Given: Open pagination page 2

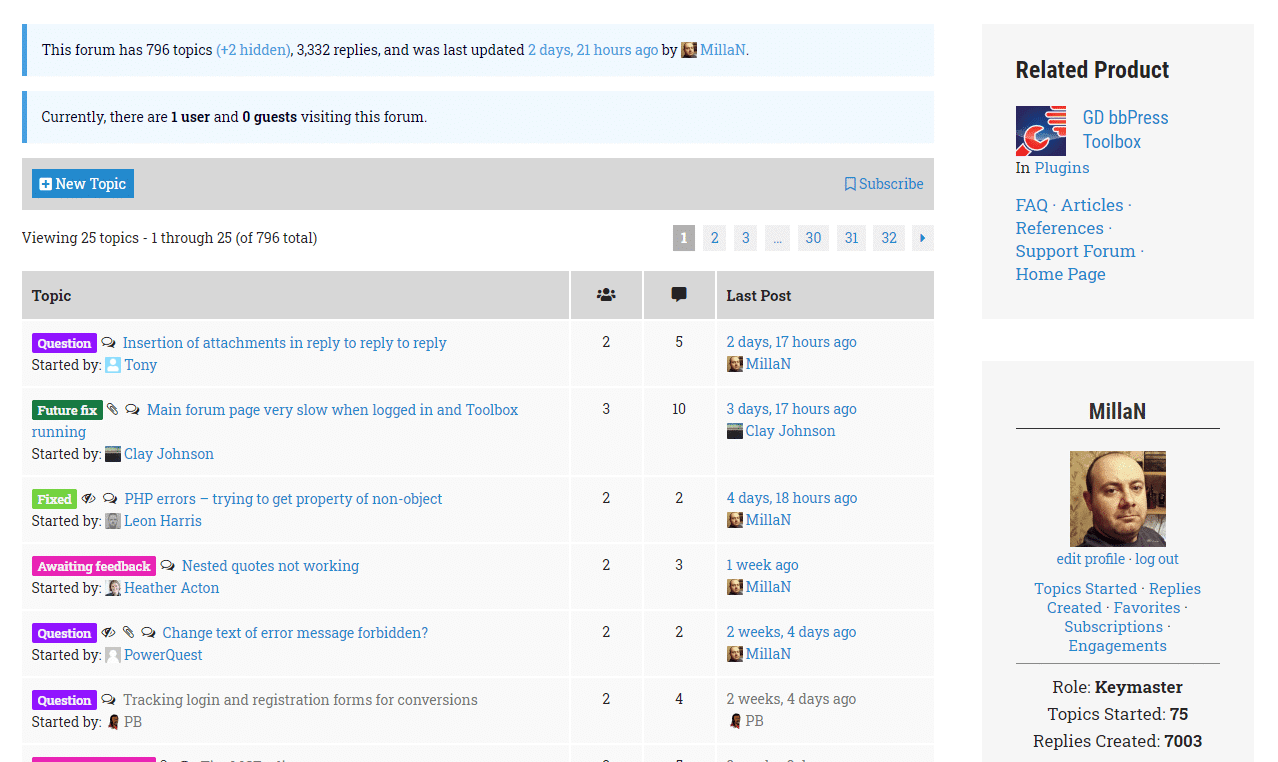Looking at the screenshot, I should tap(714, 238).
